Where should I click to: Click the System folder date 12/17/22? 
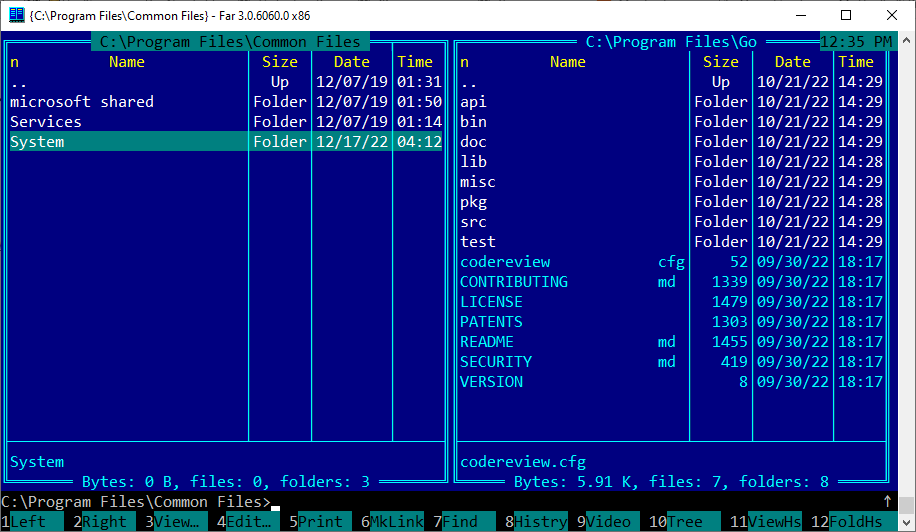click(352, 141)
